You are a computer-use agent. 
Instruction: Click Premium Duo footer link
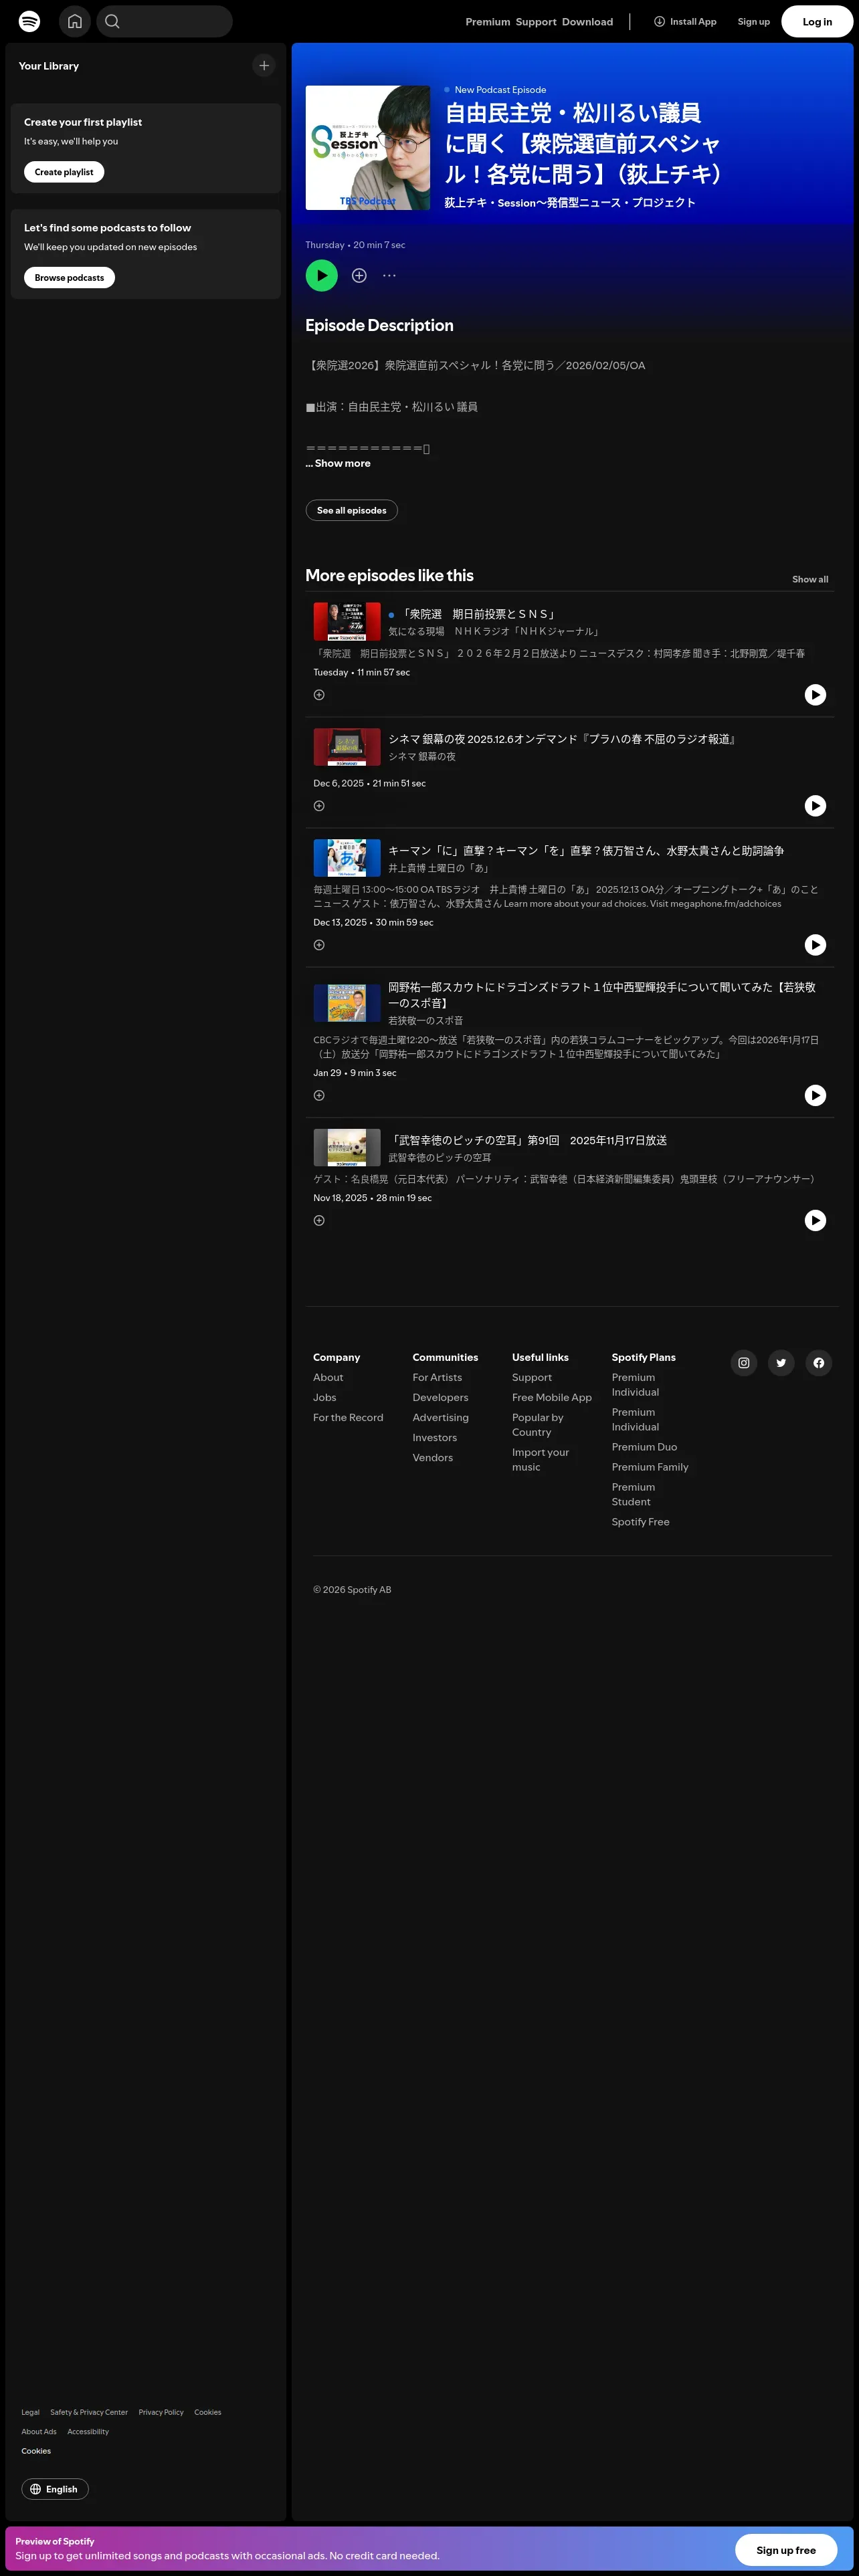pos(644,1447)
